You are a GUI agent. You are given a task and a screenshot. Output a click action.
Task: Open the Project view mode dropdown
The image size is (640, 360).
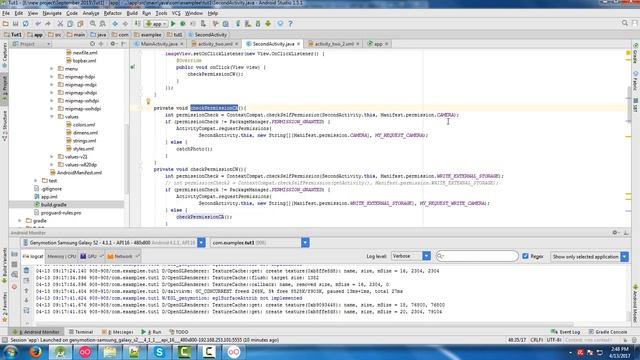pyautogui.click(x=32, y=44)
